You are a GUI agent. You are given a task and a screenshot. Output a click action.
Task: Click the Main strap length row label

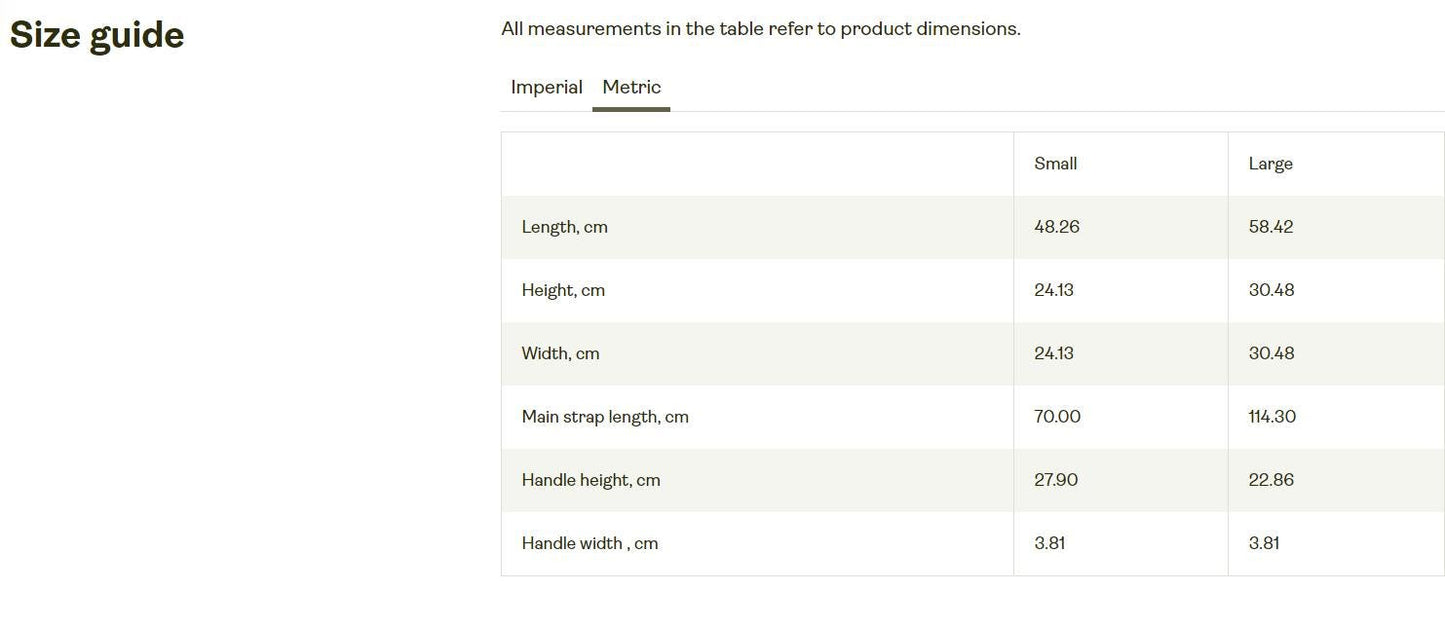605,417
